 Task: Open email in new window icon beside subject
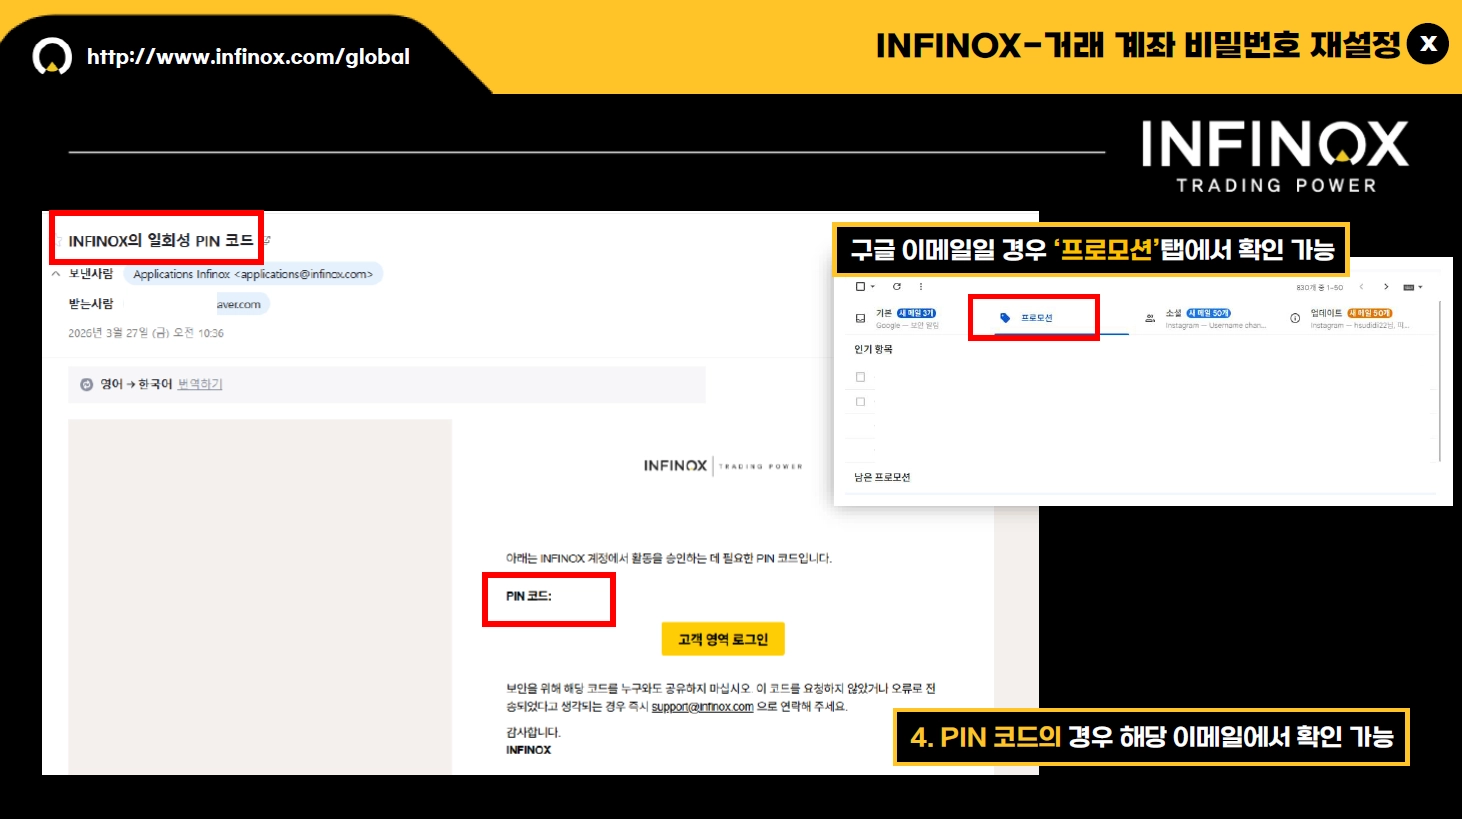tap(267, 241)
